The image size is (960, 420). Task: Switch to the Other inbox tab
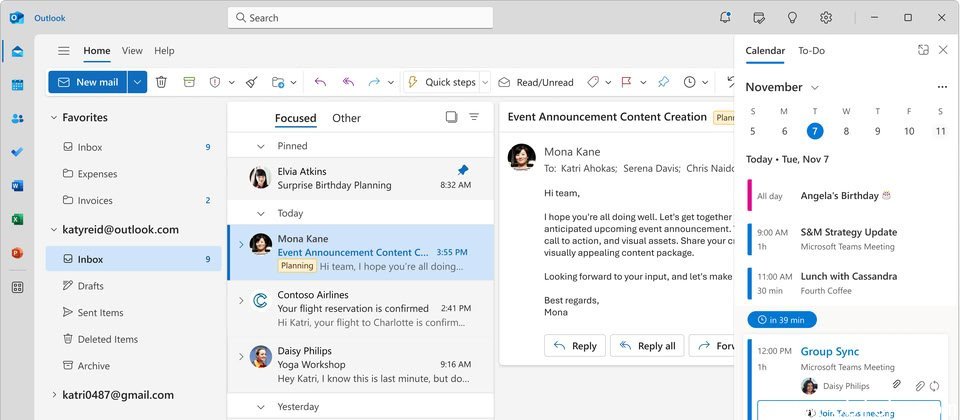pos(346,118)
